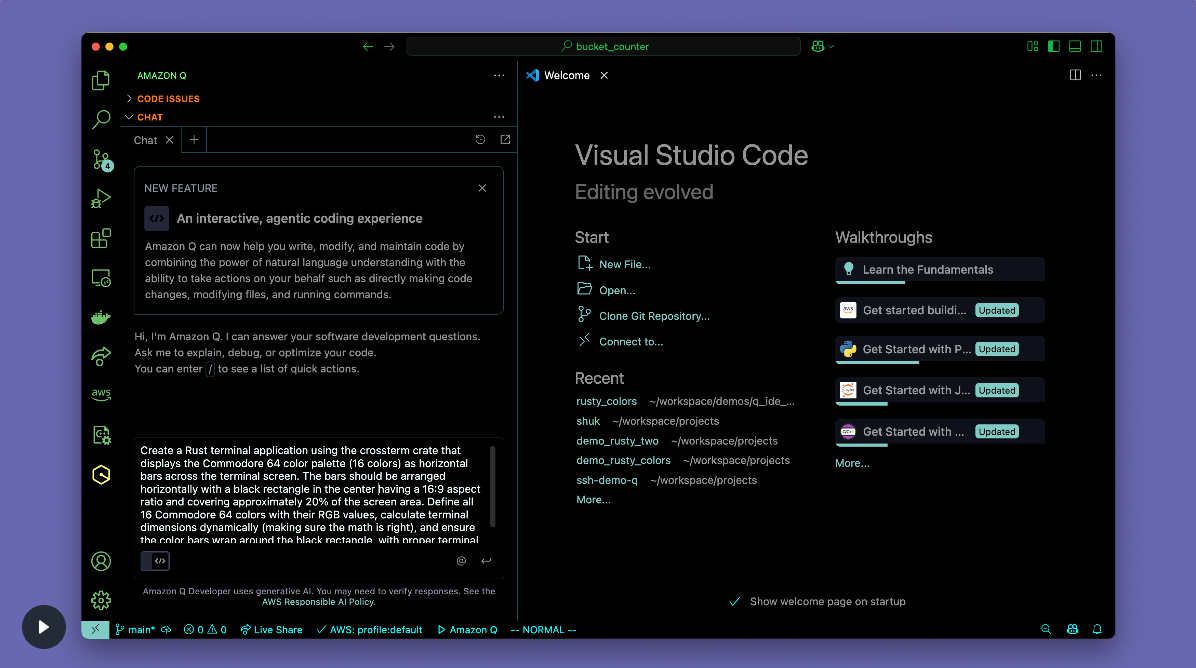This screenshot has height=668, width=1196.
Task: Click the Clone Git Repository link
Action: [x=654, y=316]
